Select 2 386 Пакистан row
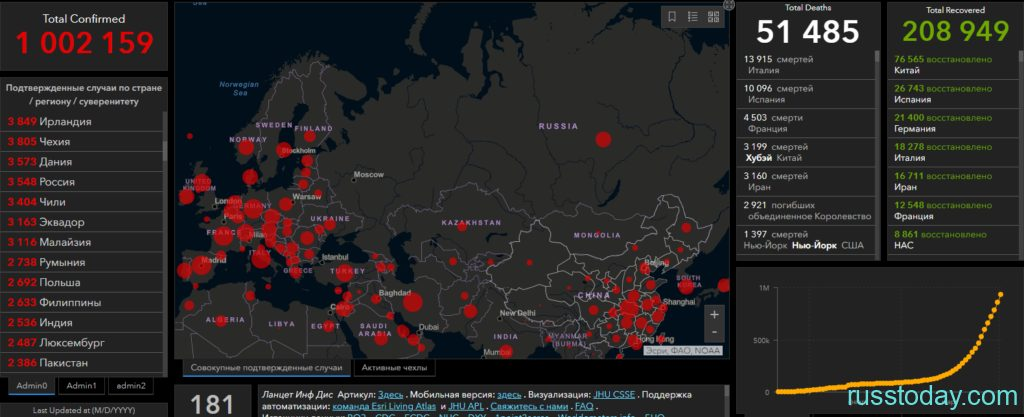Viewport: 1024px width, 417px height. [84, 363]
